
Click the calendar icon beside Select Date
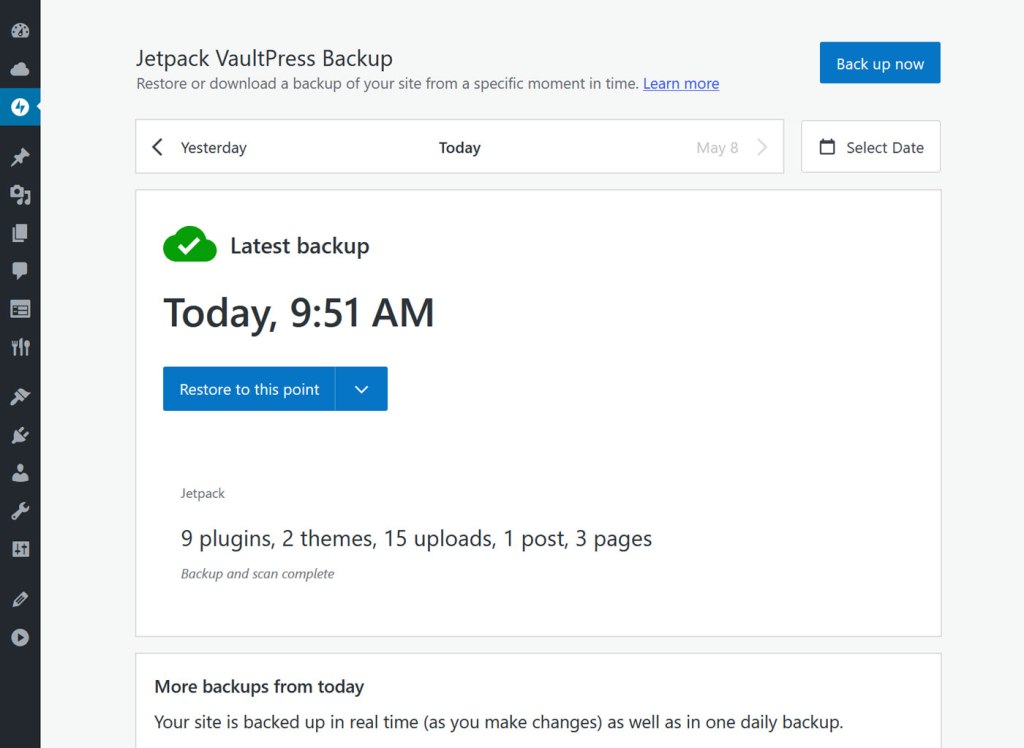(x=827, y=147)
